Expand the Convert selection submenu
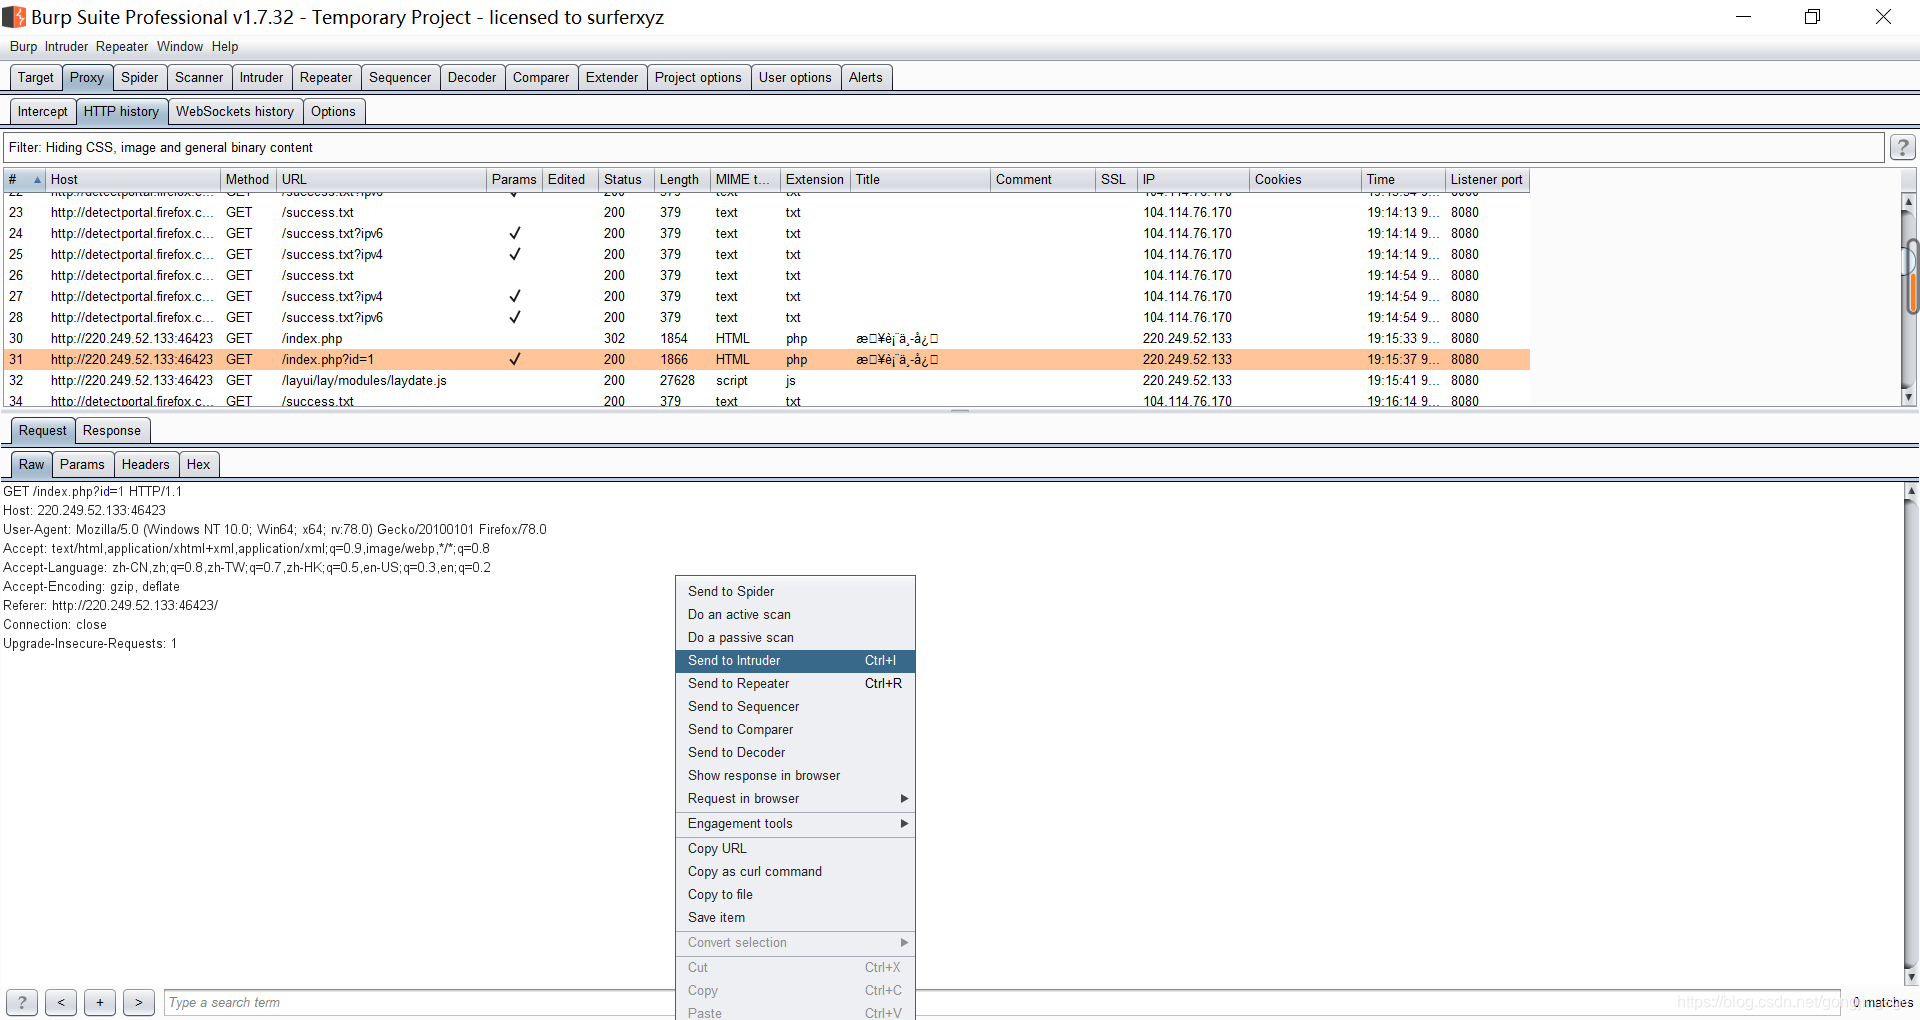The image size is (1920, 1020). tap(904, 942)
